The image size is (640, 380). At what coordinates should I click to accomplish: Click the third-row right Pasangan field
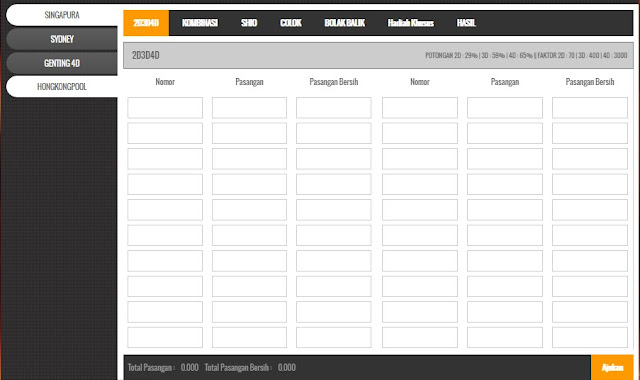[505, 159]
